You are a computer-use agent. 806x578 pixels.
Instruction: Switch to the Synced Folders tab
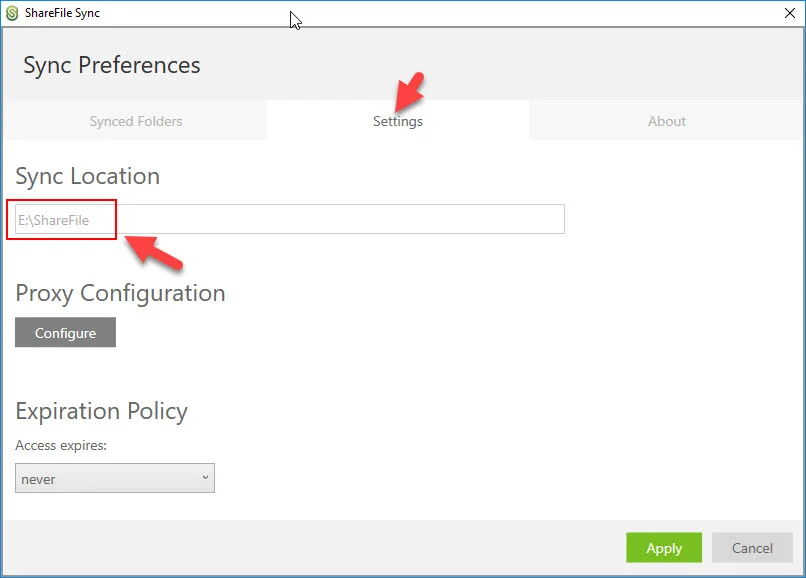click(x=136, y=121)
